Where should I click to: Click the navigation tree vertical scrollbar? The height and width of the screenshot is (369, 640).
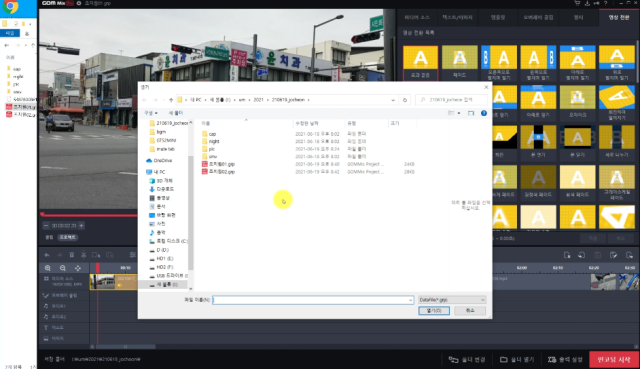pos(190,212)
